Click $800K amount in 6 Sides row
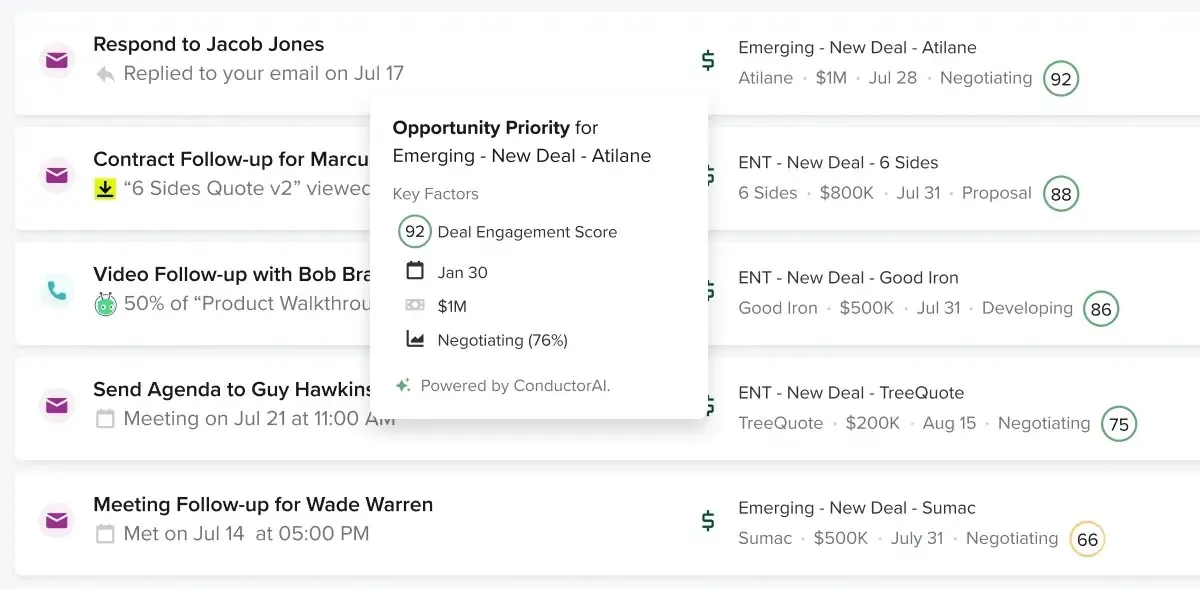Viewport: 1200px width, 590px height. click(x=846, y=192)
